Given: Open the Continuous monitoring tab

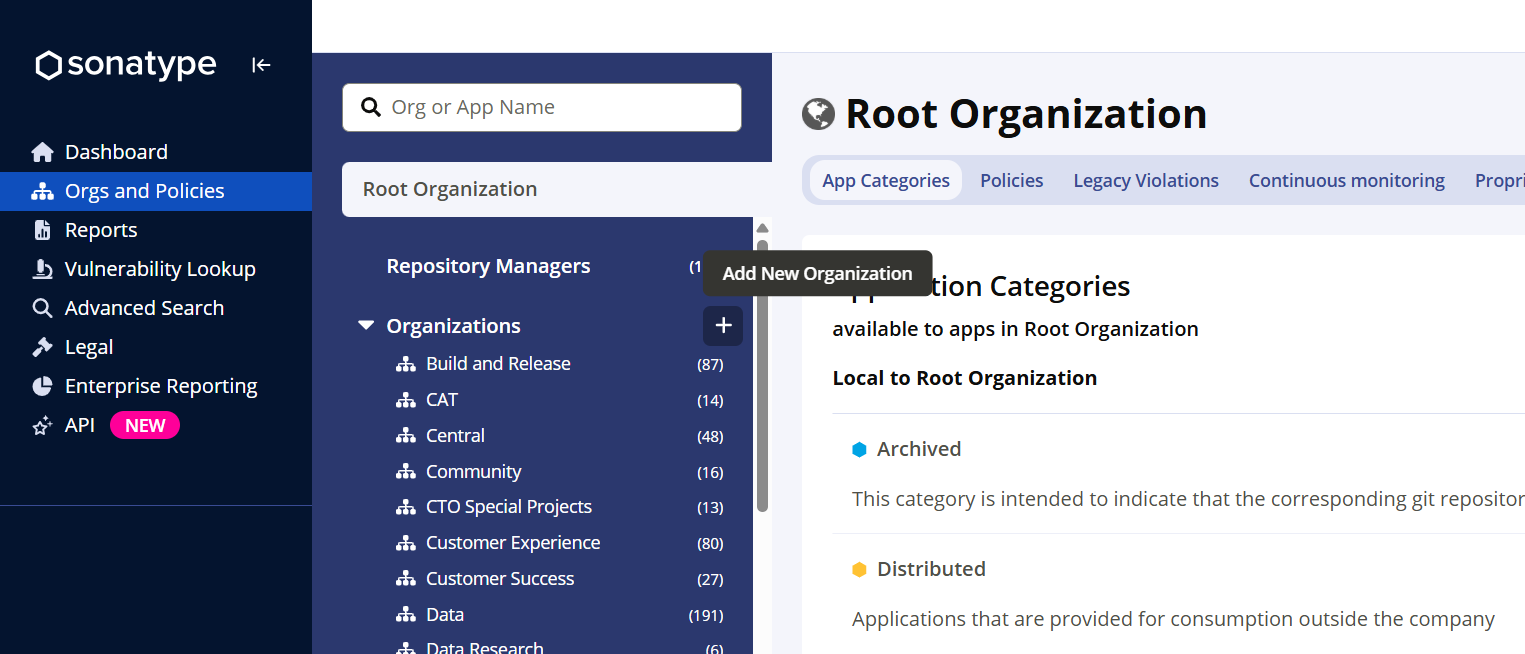Looking at the screenshot, I should point(1346,181).
